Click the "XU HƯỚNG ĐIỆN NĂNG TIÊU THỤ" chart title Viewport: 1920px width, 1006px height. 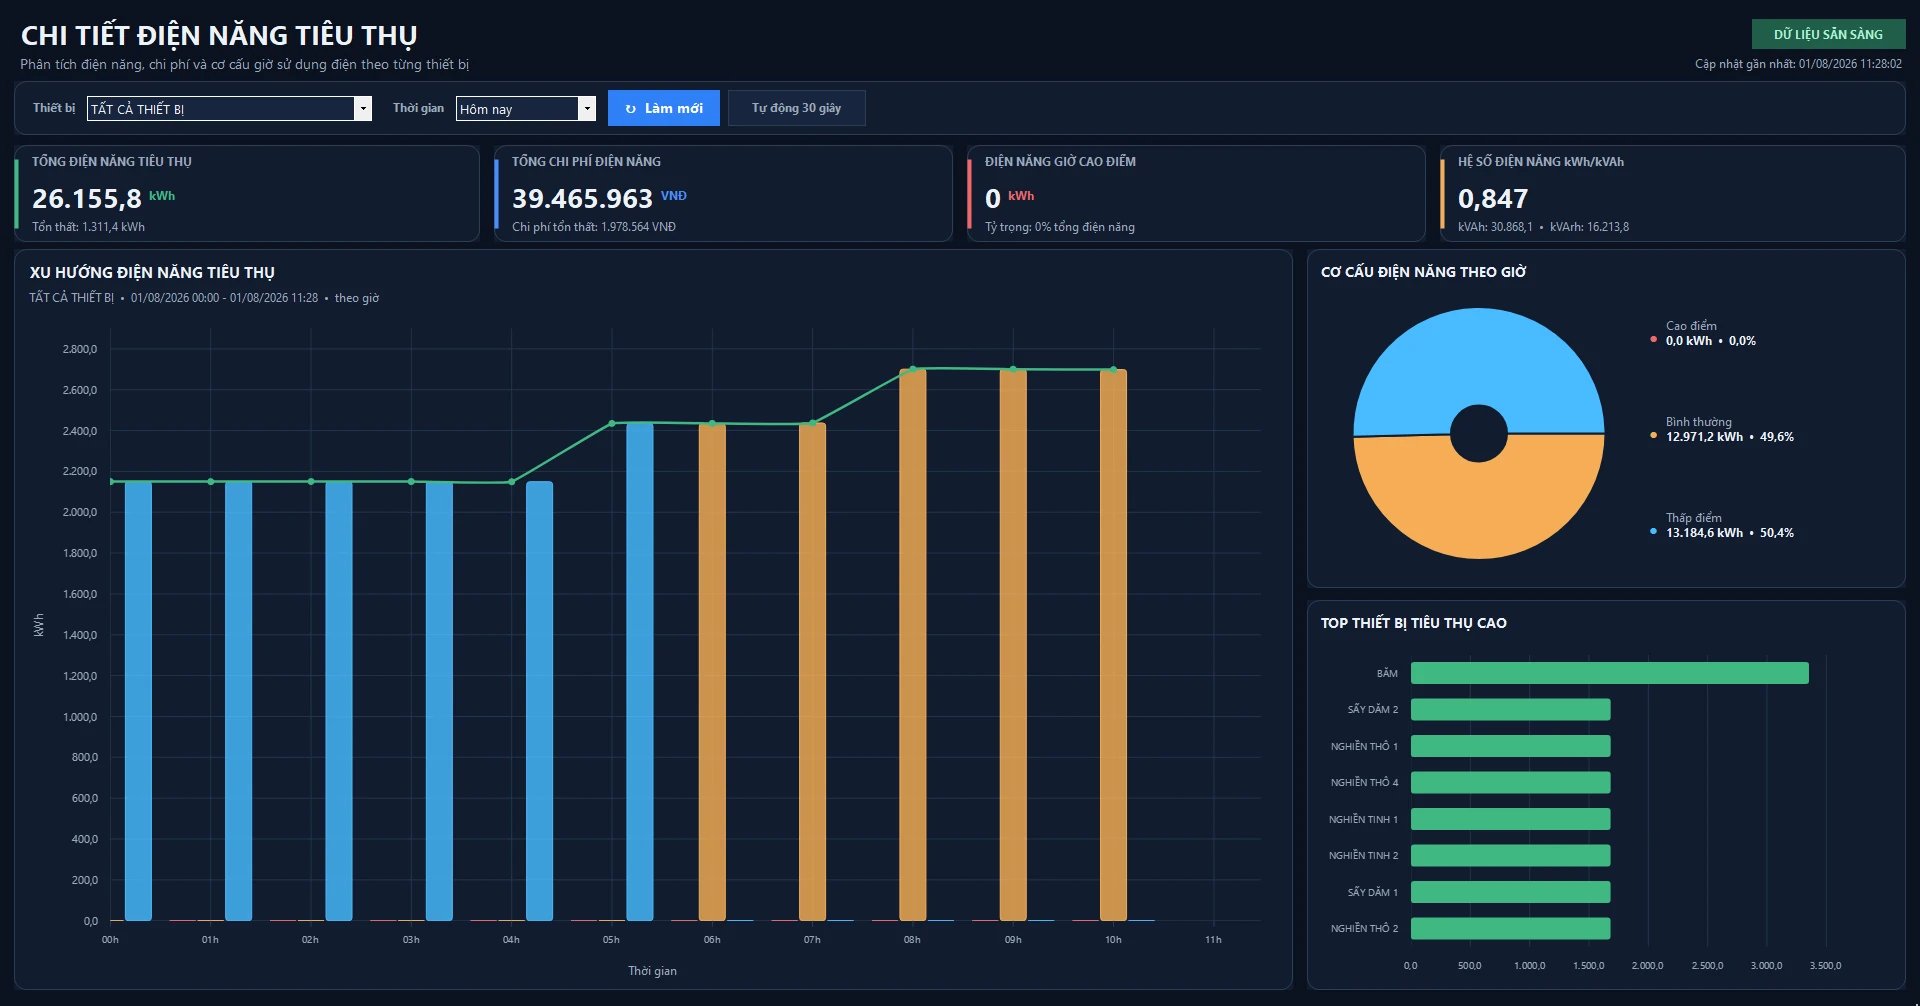pyautogui.click(x=152, y=272)
